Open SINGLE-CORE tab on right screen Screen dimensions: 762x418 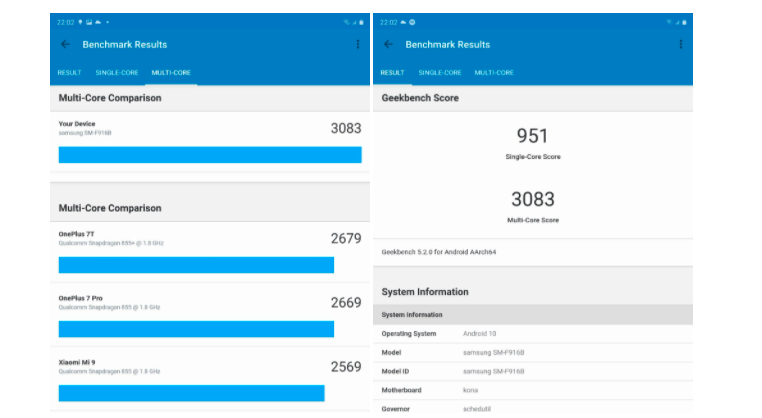pyautogui.click(x=440, y=73)
